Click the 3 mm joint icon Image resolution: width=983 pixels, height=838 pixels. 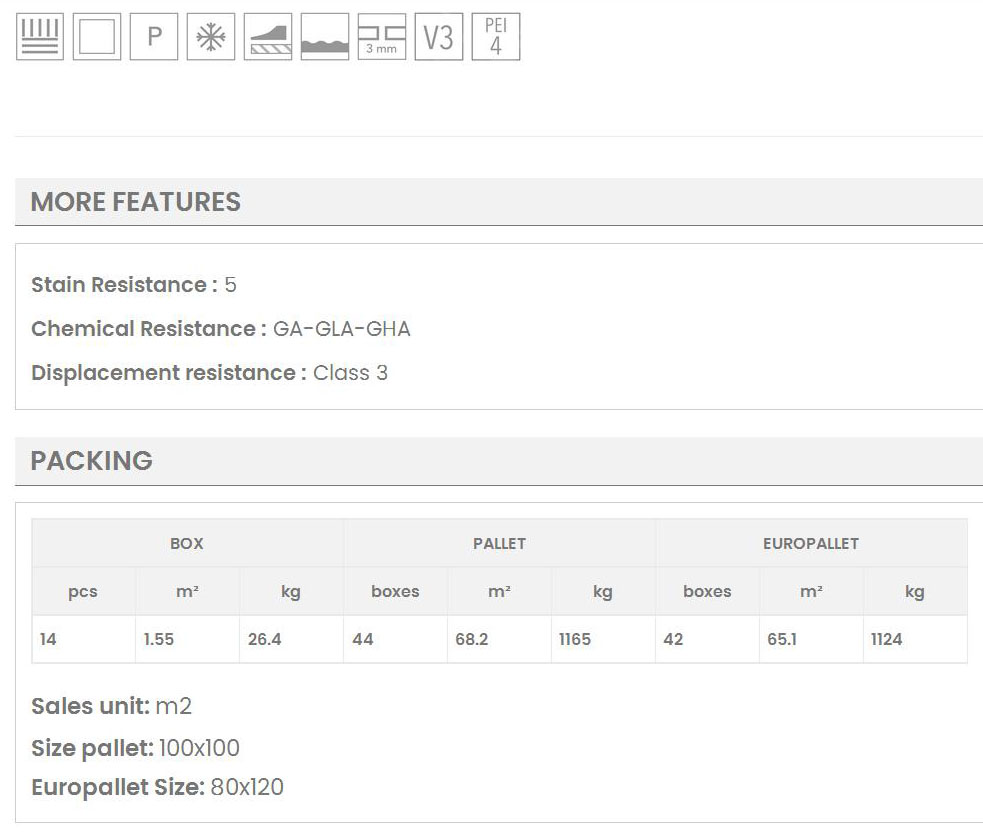[x=382, y=37]
